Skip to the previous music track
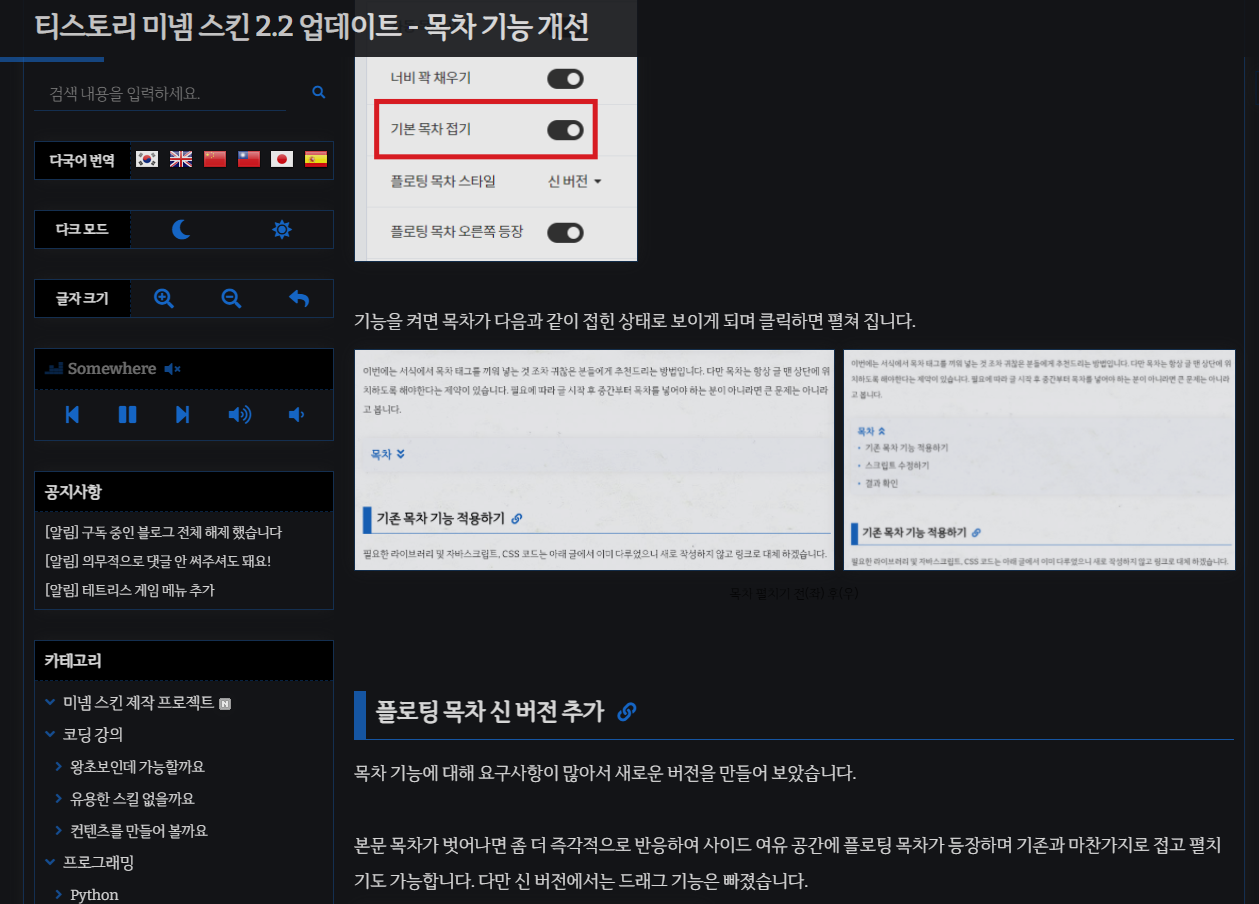 click(72, 414)
